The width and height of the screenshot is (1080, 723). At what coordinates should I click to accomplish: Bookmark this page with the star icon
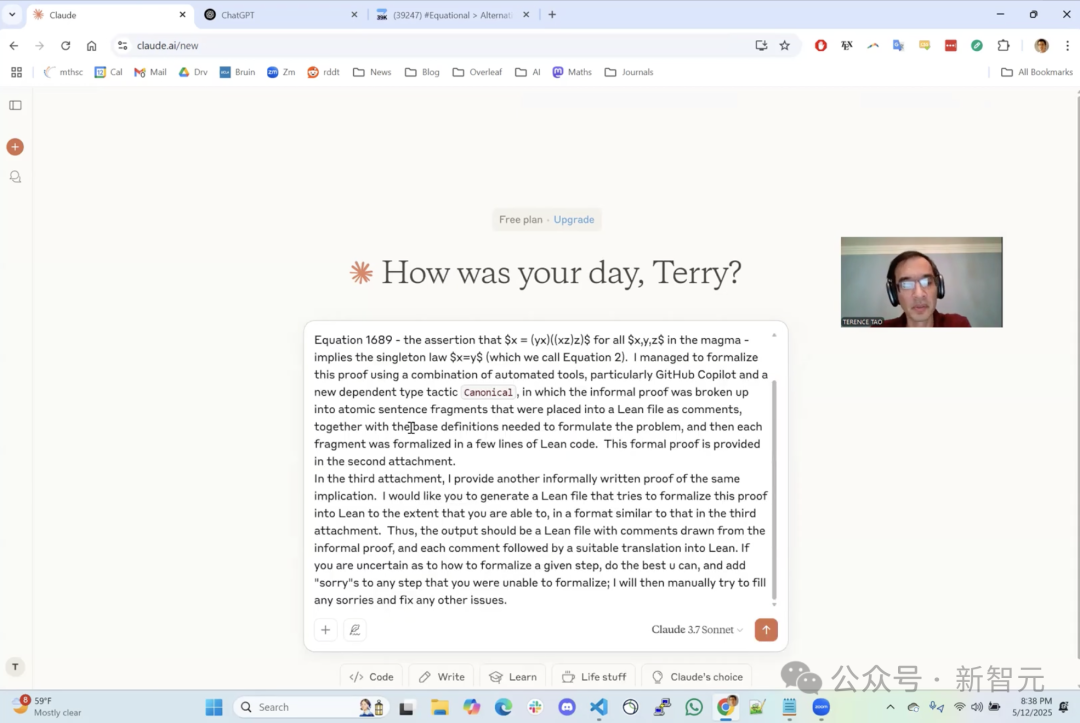click(x=785, y=45)
